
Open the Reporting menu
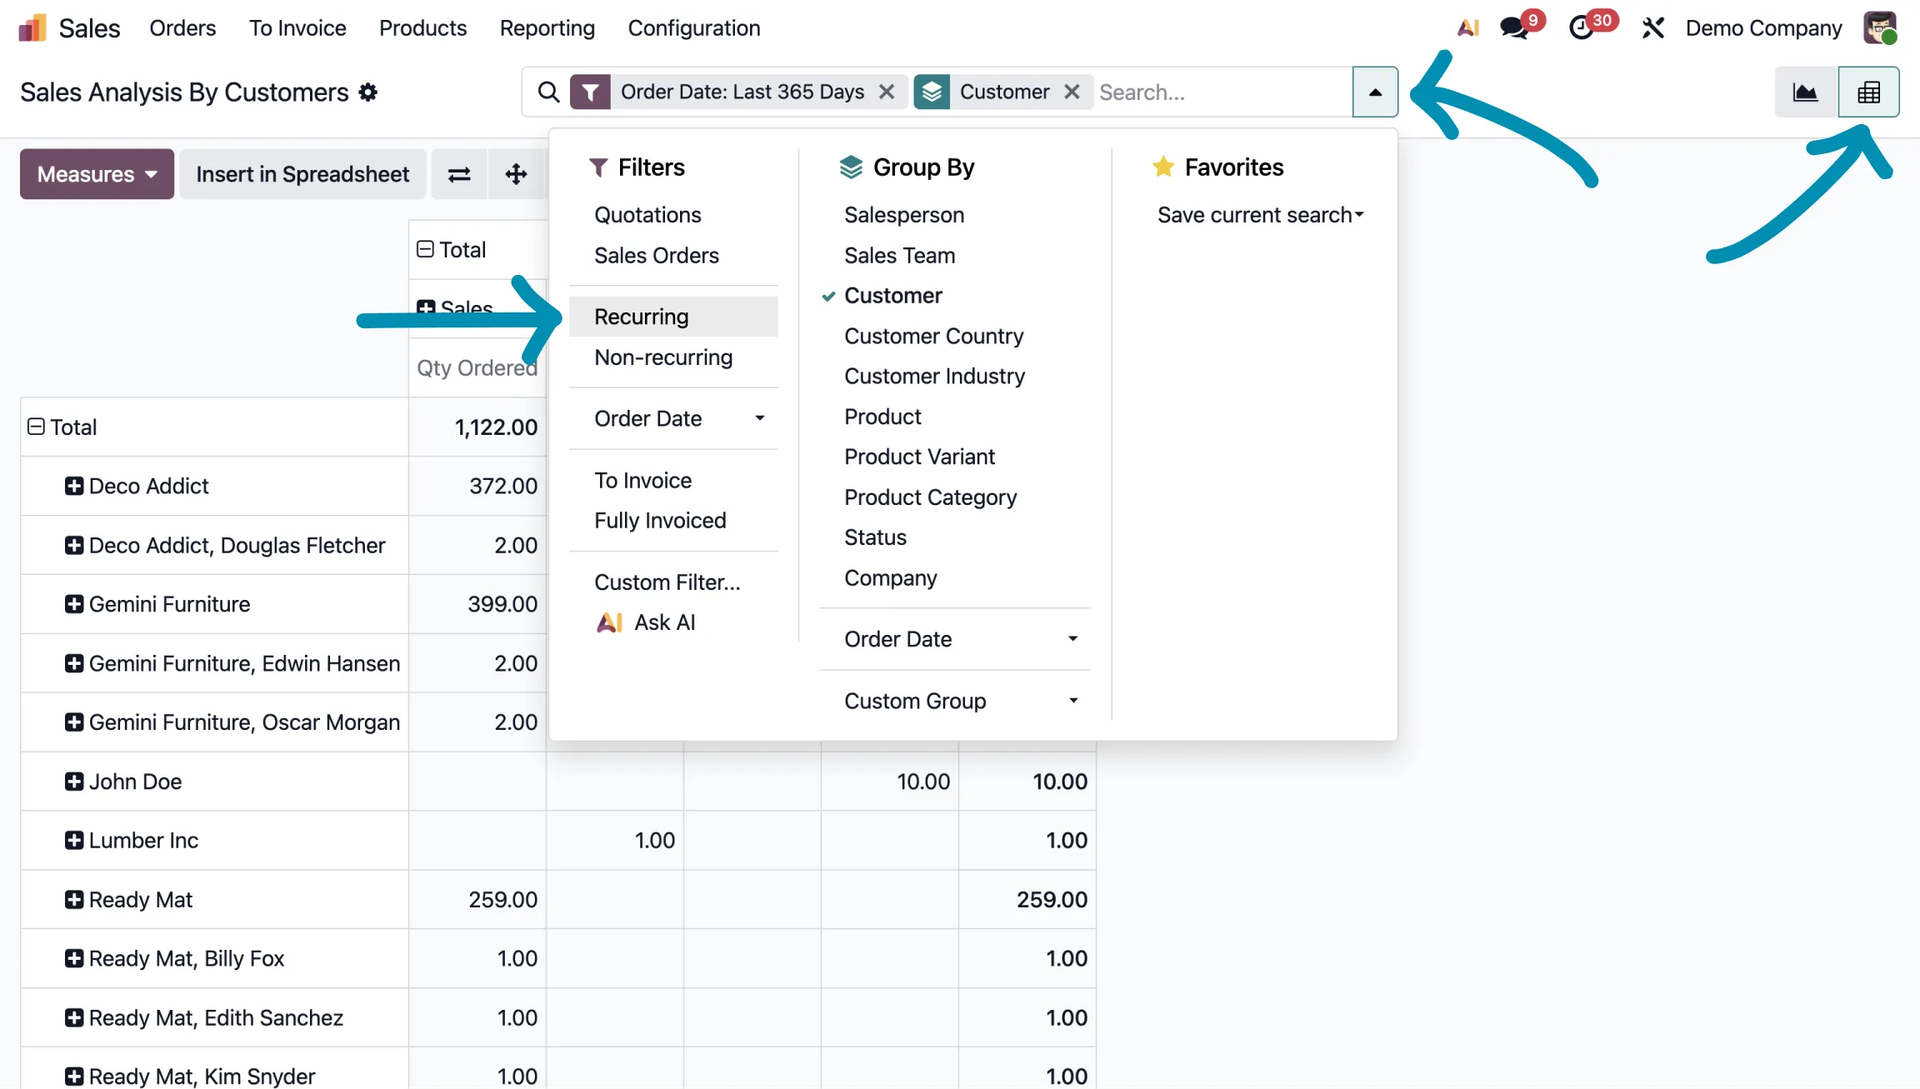click(547, 28)
